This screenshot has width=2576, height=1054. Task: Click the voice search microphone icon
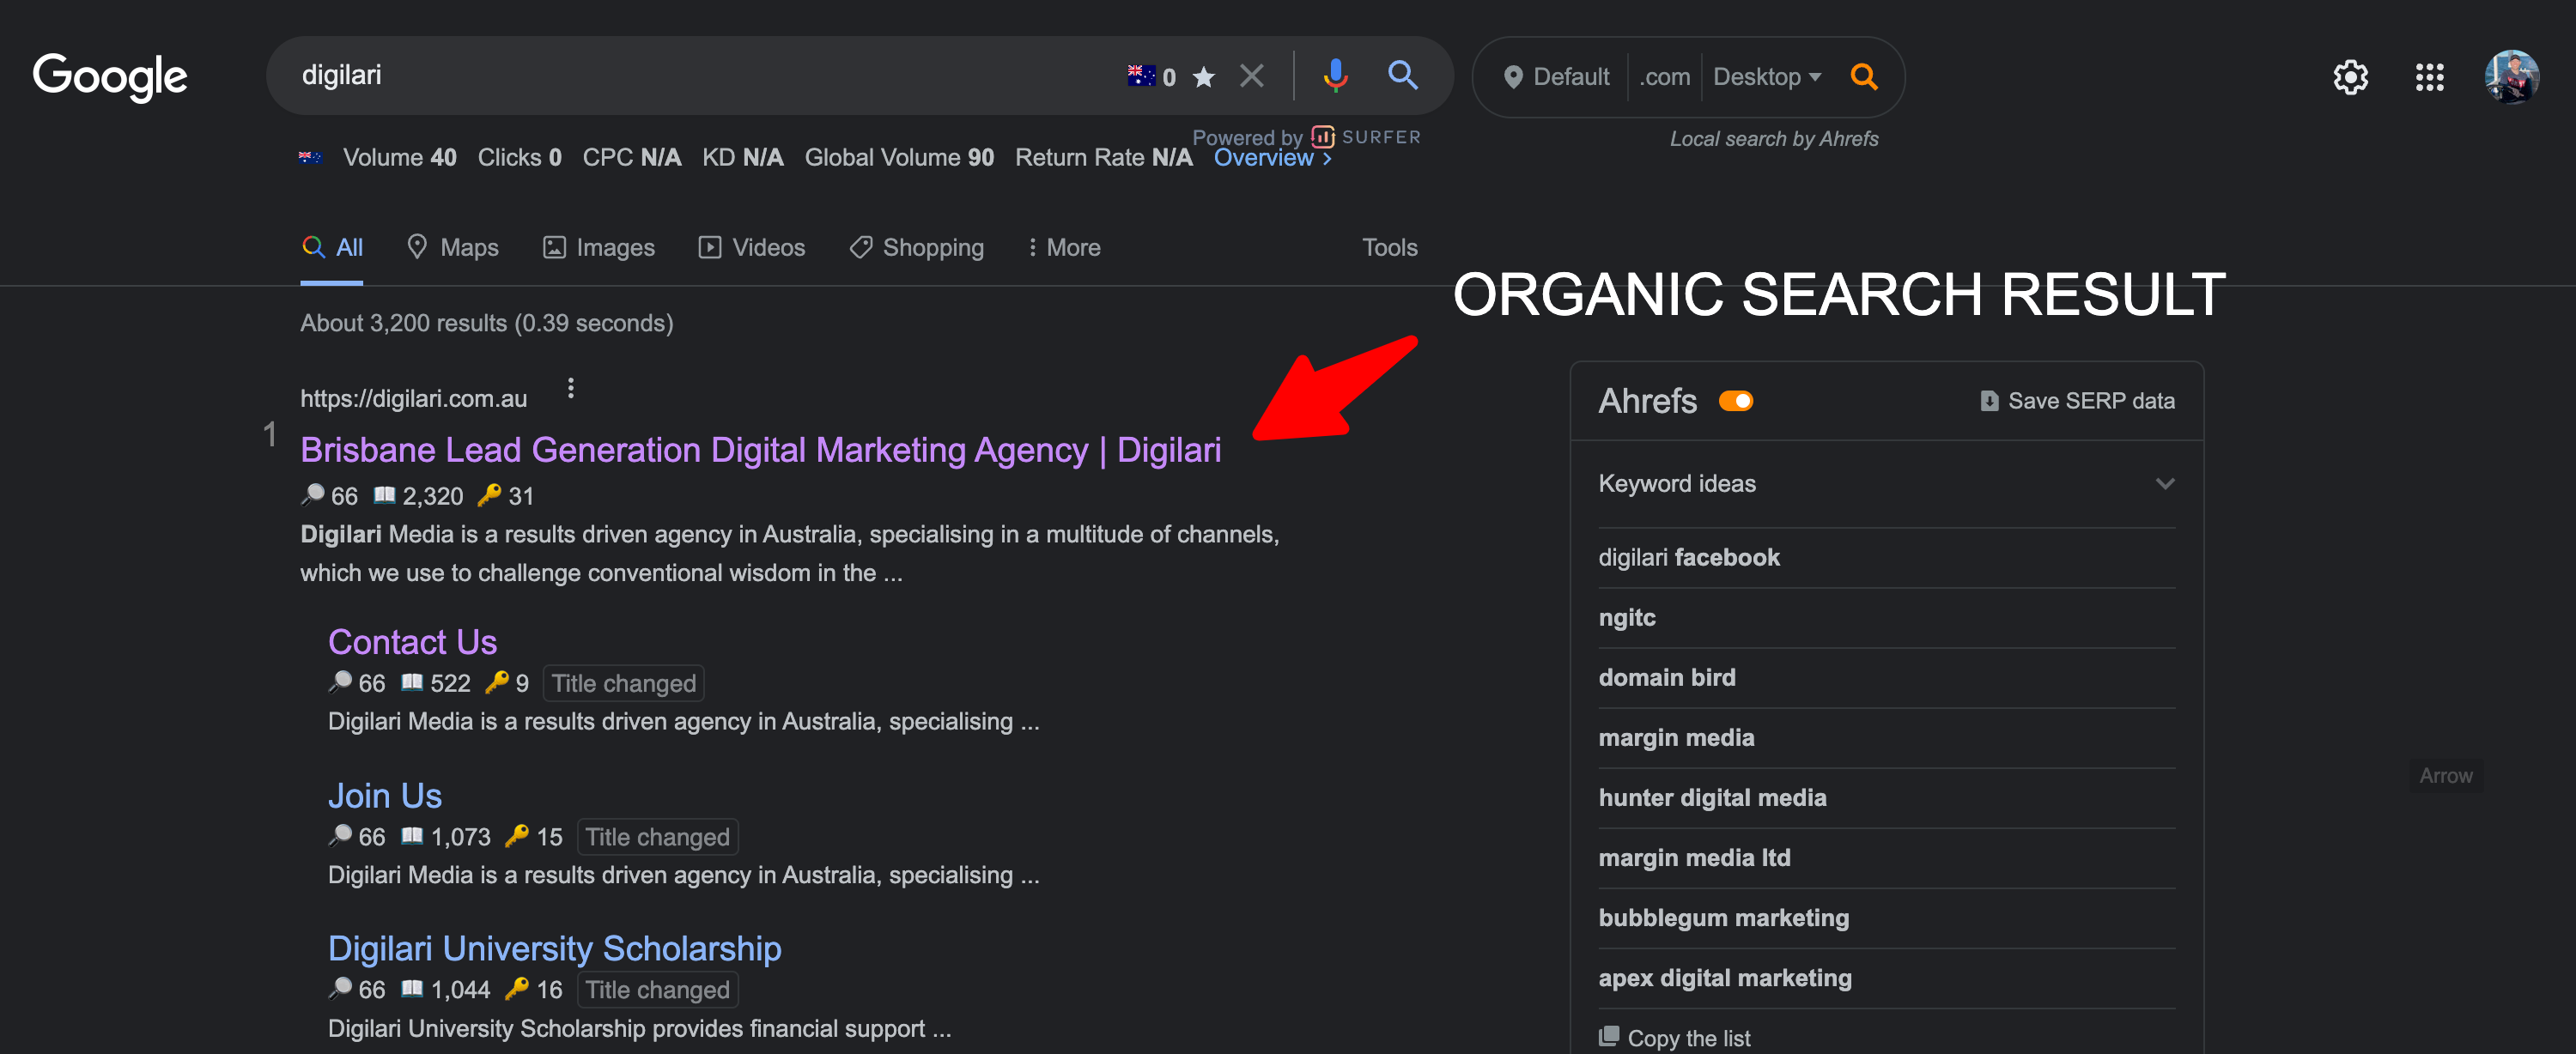click(1334, 75)
